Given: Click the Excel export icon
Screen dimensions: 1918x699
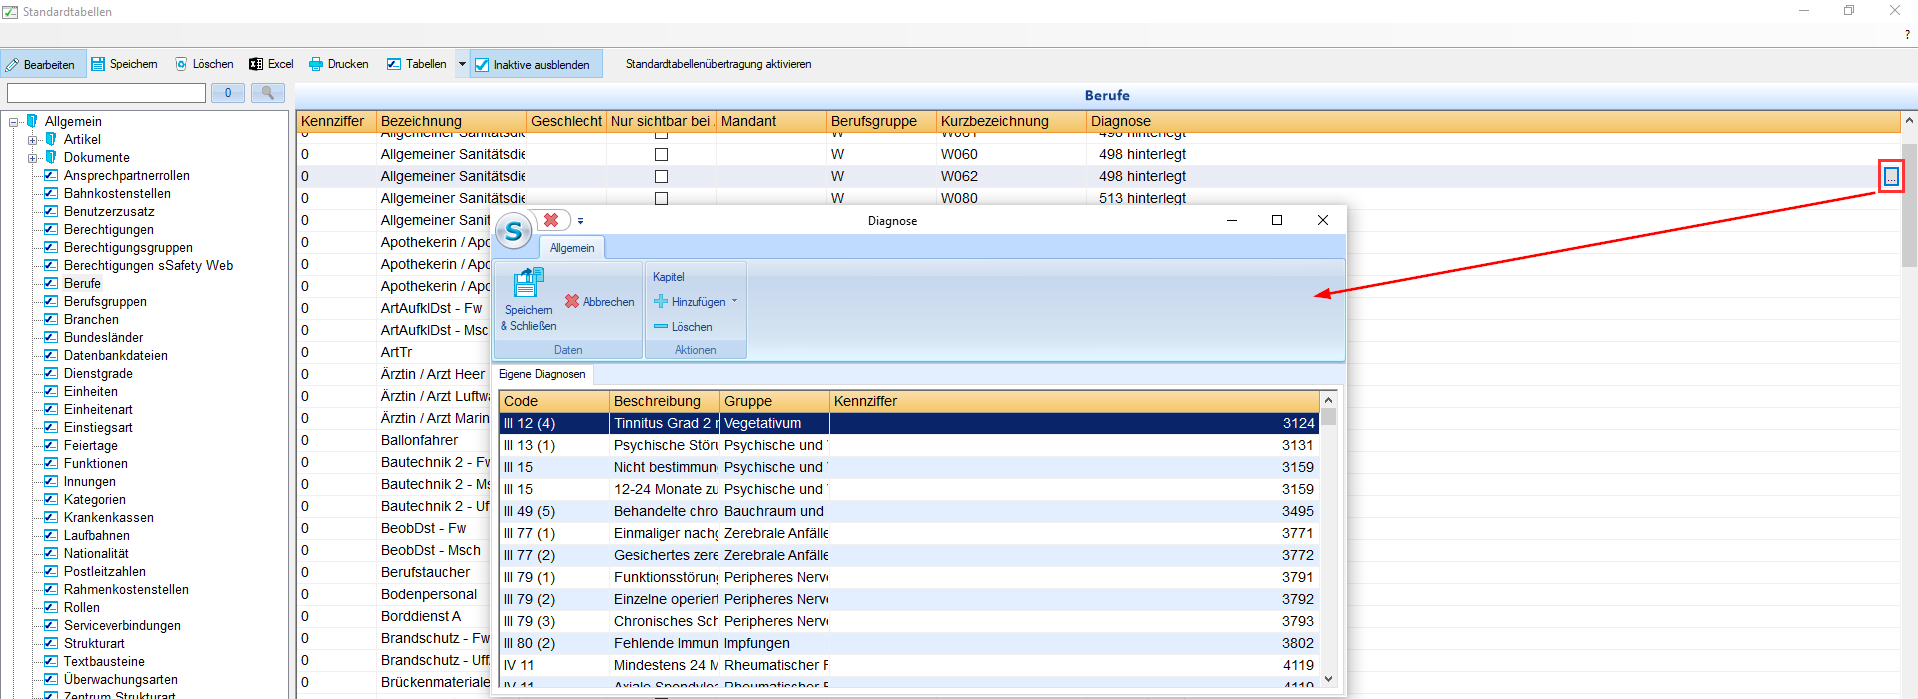Looking at the screenshot, I should pos(256,64).
